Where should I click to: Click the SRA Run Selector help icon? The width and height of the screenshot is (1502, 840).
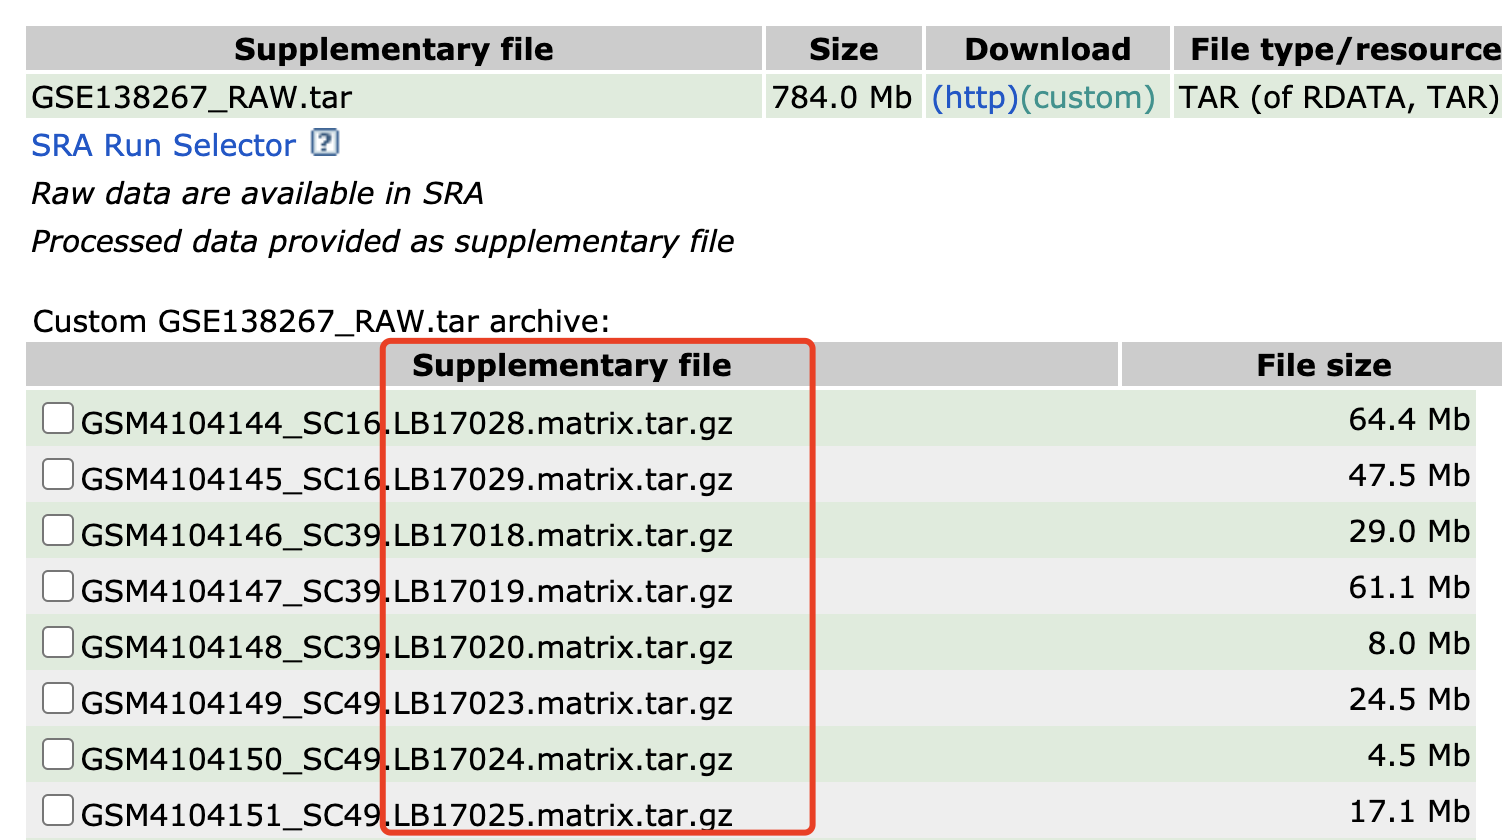point(325,143)
